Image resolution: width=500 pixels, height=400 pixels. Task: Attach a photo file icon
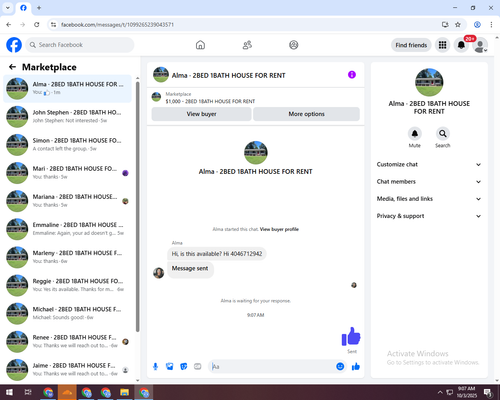170,367
